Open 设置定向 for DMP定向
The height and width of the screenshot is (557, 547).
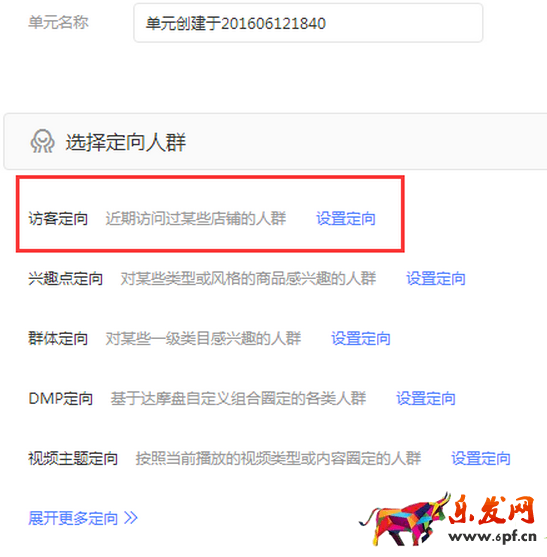click(x=426, y=399)
